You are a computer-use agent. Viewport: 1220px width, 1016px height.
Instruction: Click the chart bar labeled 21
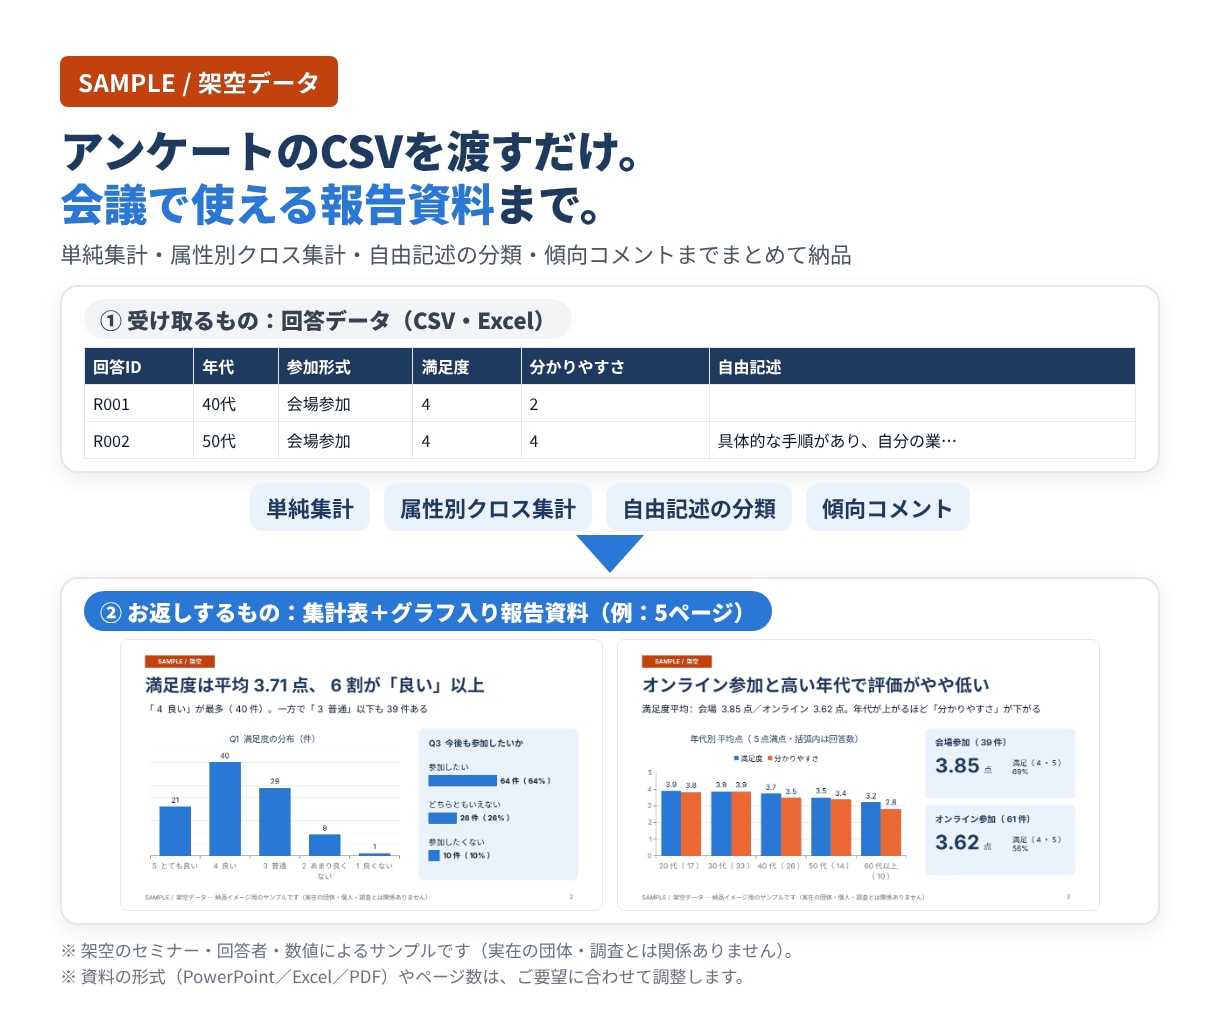(x=175, y=830)
